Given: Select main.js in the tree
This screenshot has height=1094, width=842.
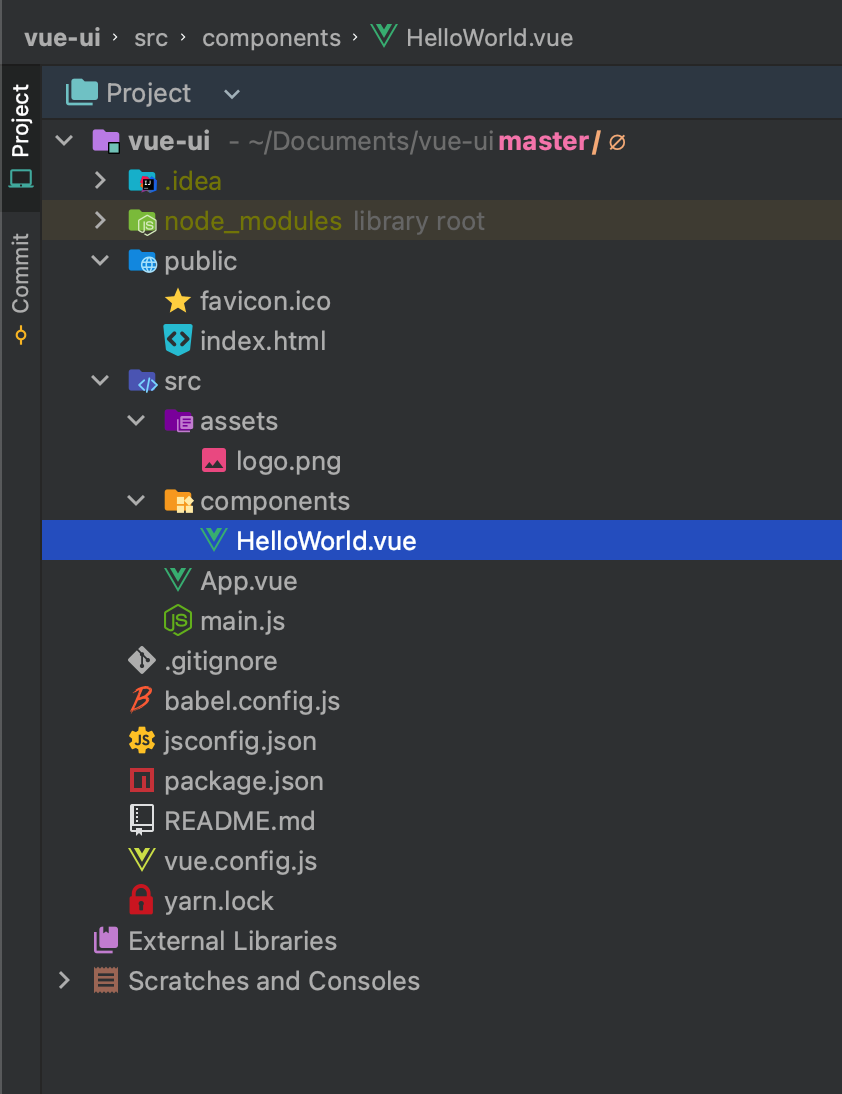Looking at the screenshot, I should click(242, 621).
